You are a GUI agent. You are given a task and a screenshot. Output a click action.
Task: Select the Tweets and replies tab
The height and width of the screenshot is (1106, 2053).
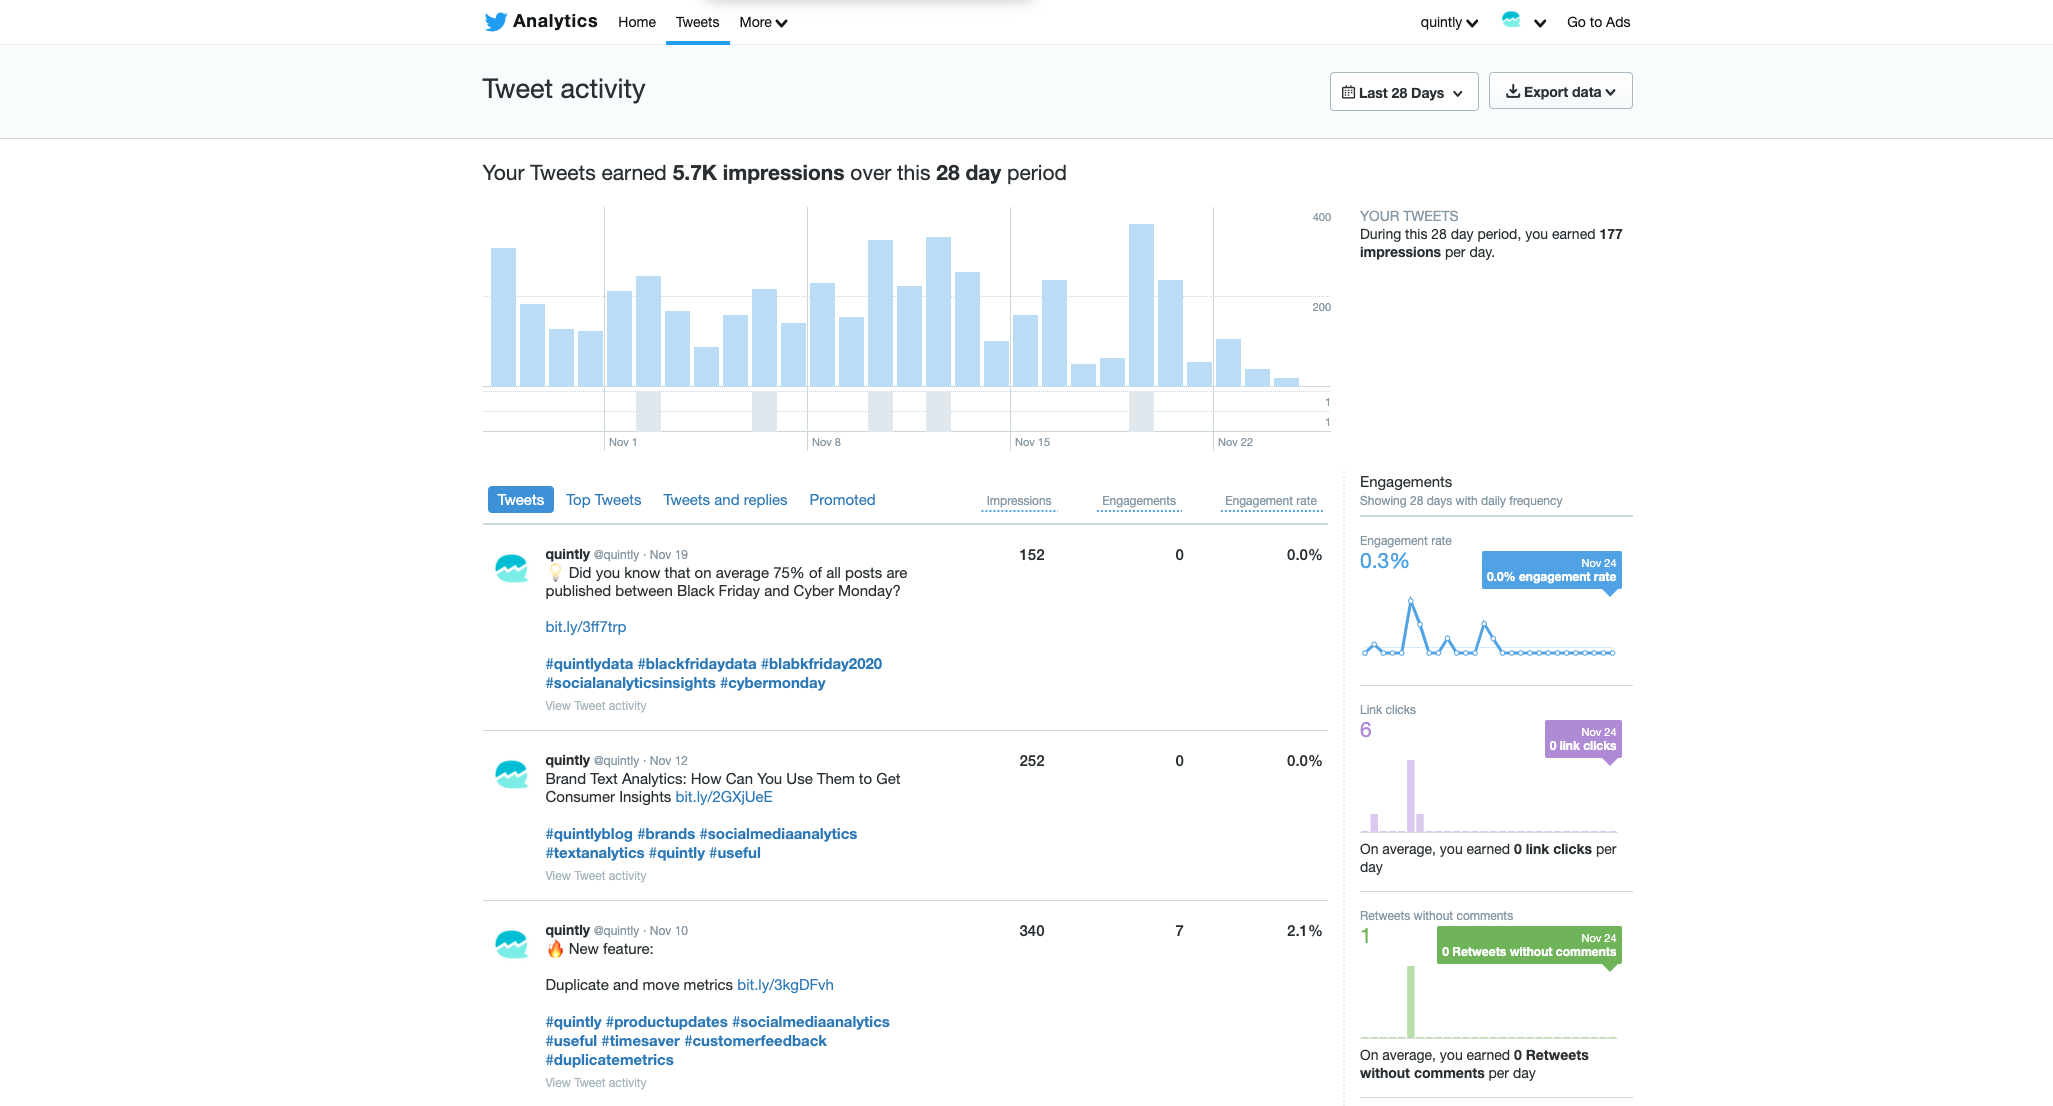tap(724, 500)
